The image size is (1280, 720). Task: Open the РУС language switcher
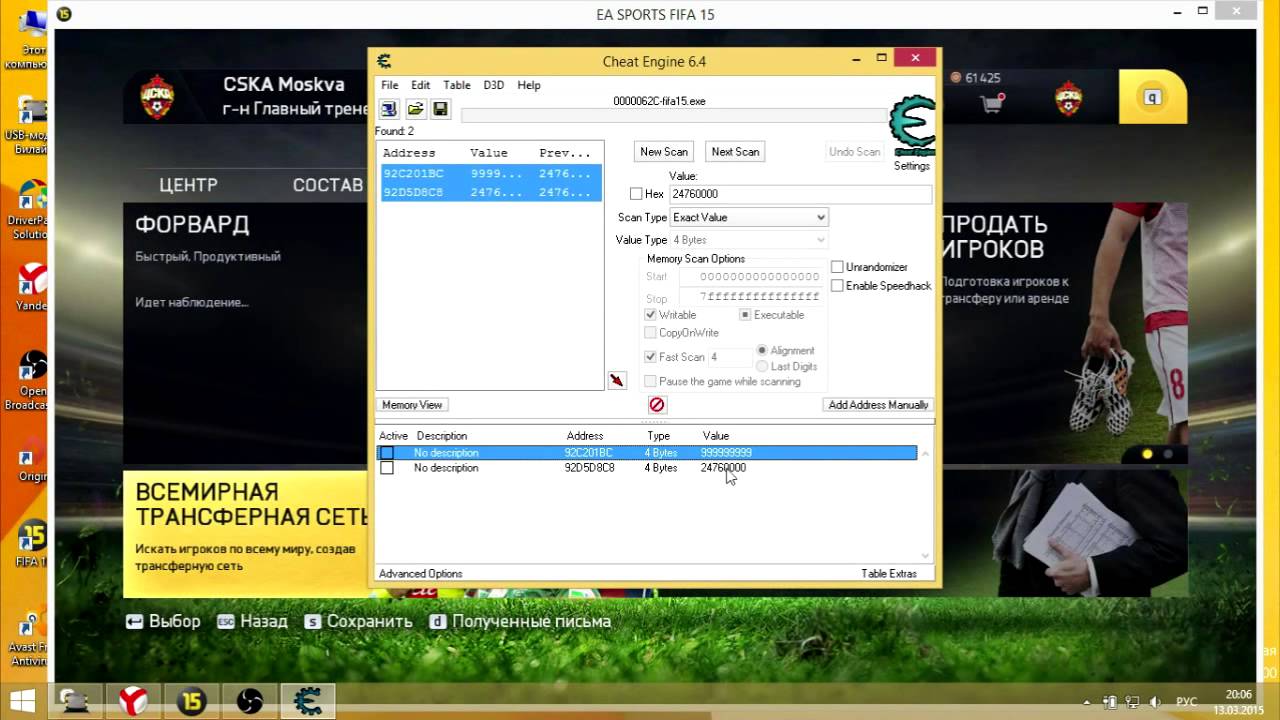[1186, 701]
